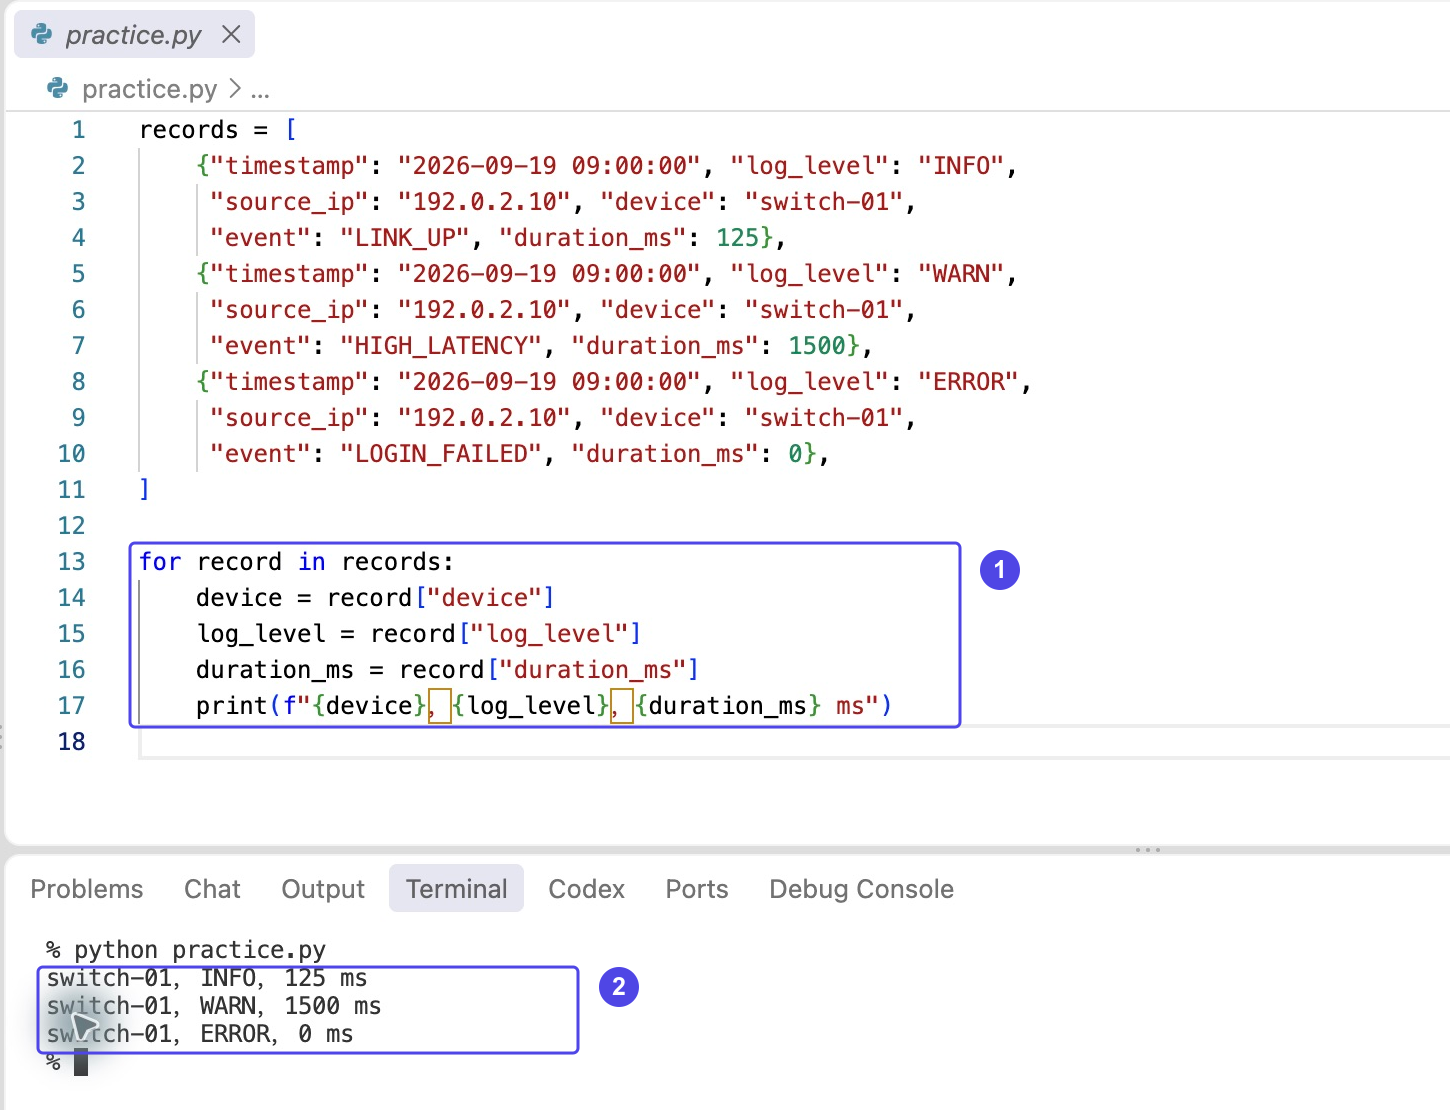The height and width of the screenshot is (1110, 1450).
Task: Click line number 18 in the gutter
Action: tap(71, 742)
